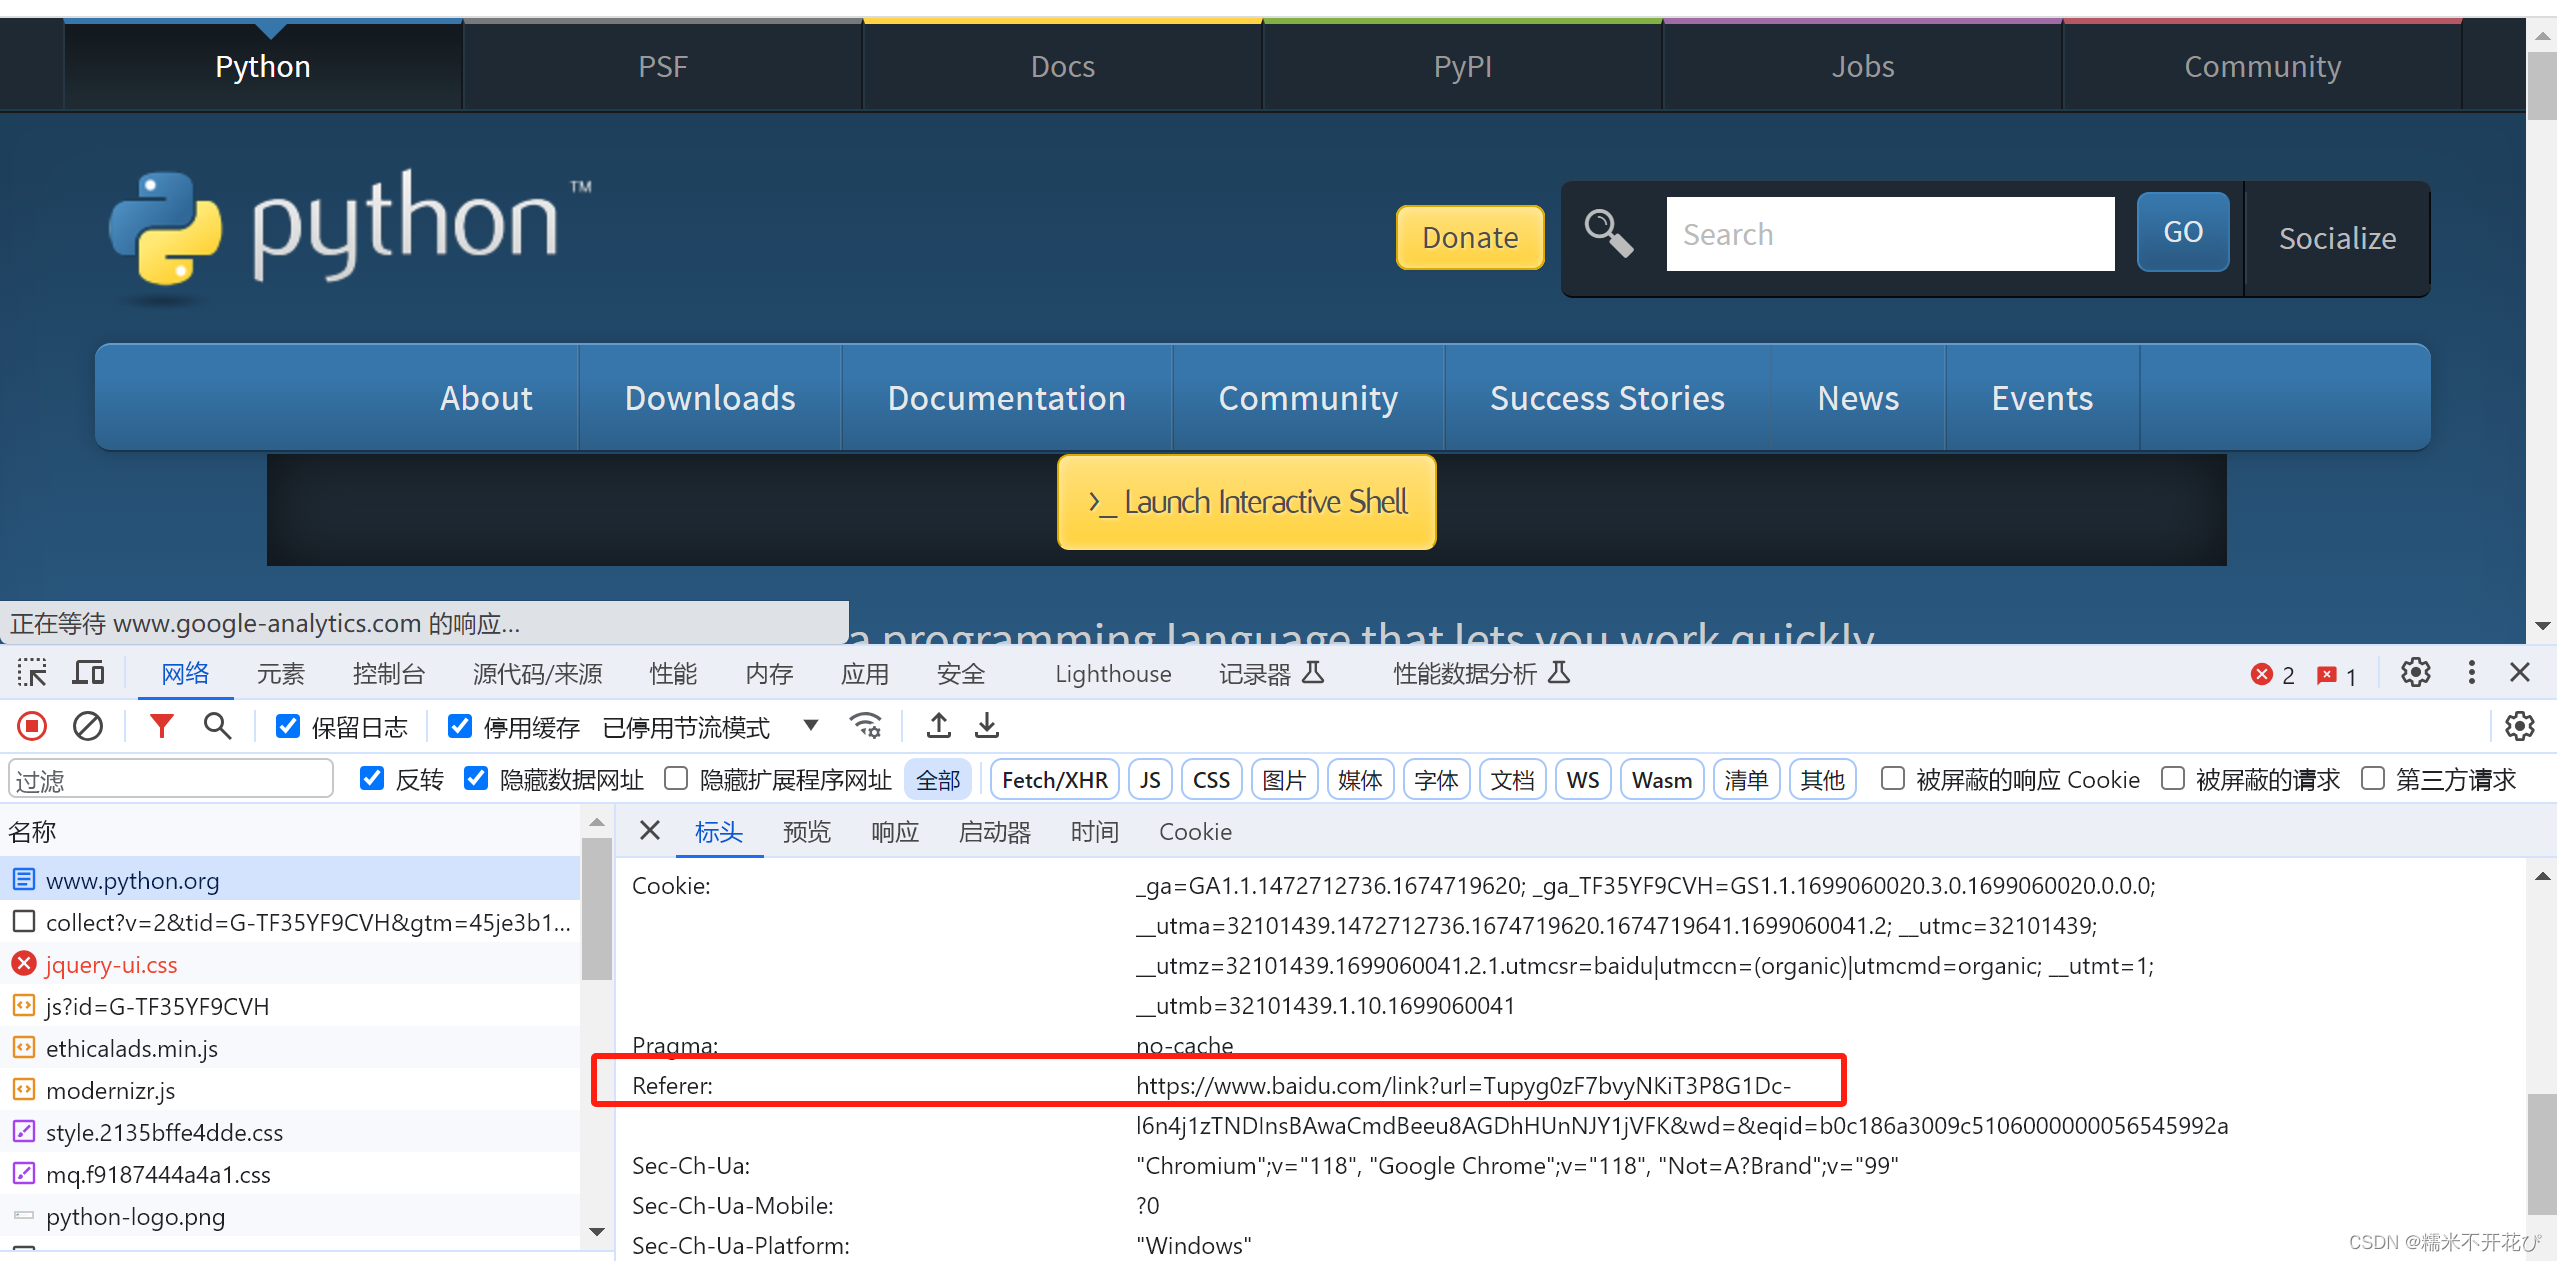Click the yellow Donate button
Viewport: 2557px width, 1261px height.
[x=1469, y=237]
